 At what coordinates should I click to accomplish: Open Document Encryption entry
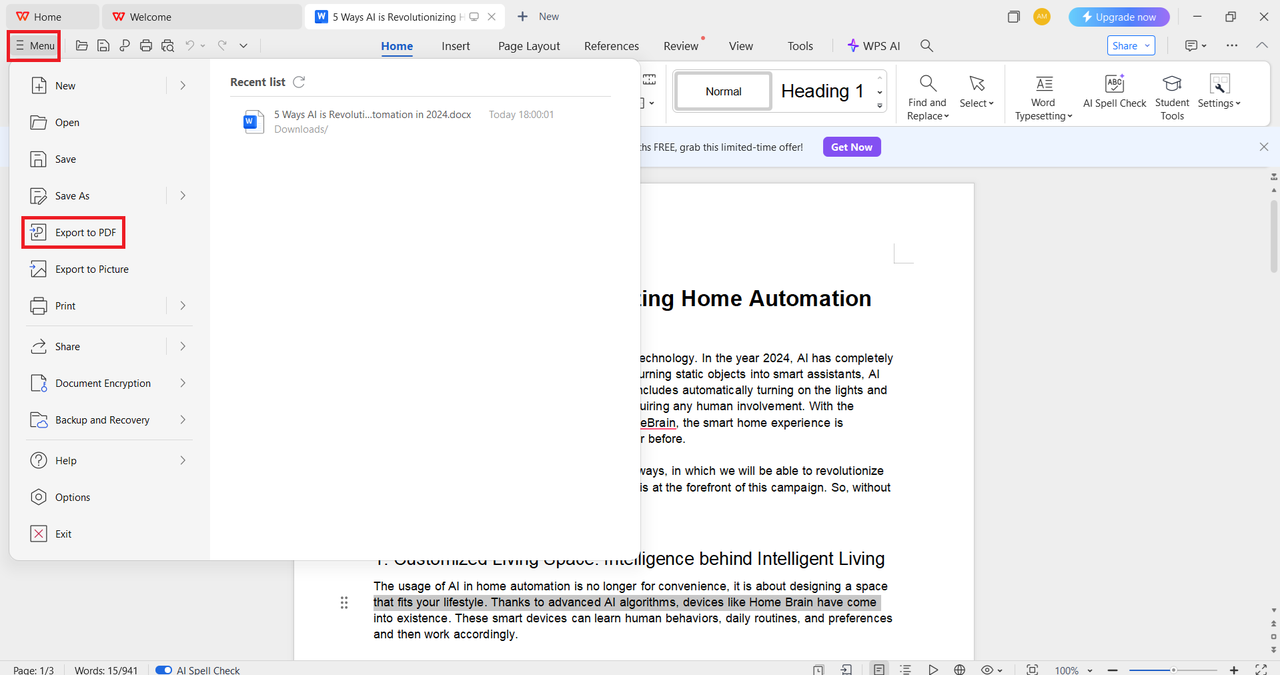(103, 384)
